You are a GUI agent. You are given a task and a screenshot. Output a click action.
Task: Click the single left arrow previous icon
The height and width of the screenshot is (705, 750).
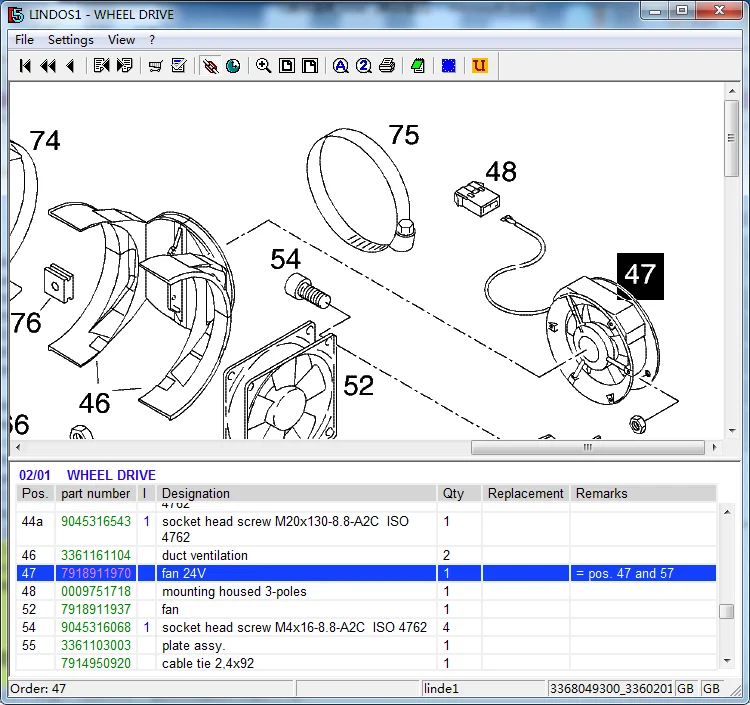click(x=70, y=66)
